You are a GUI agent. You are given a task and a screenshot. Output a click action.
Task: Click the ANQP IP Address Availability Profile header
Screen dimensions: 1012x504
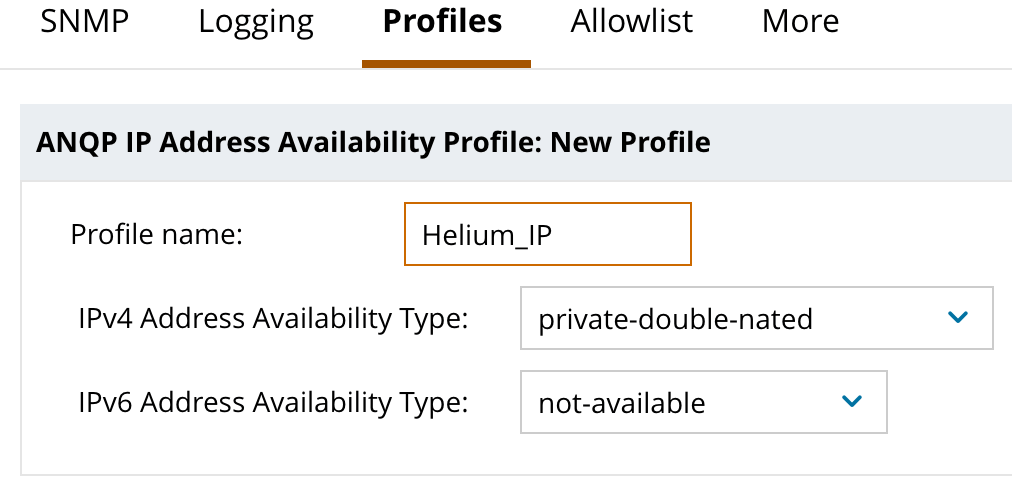pyautogui.click(x=290, y=142)
